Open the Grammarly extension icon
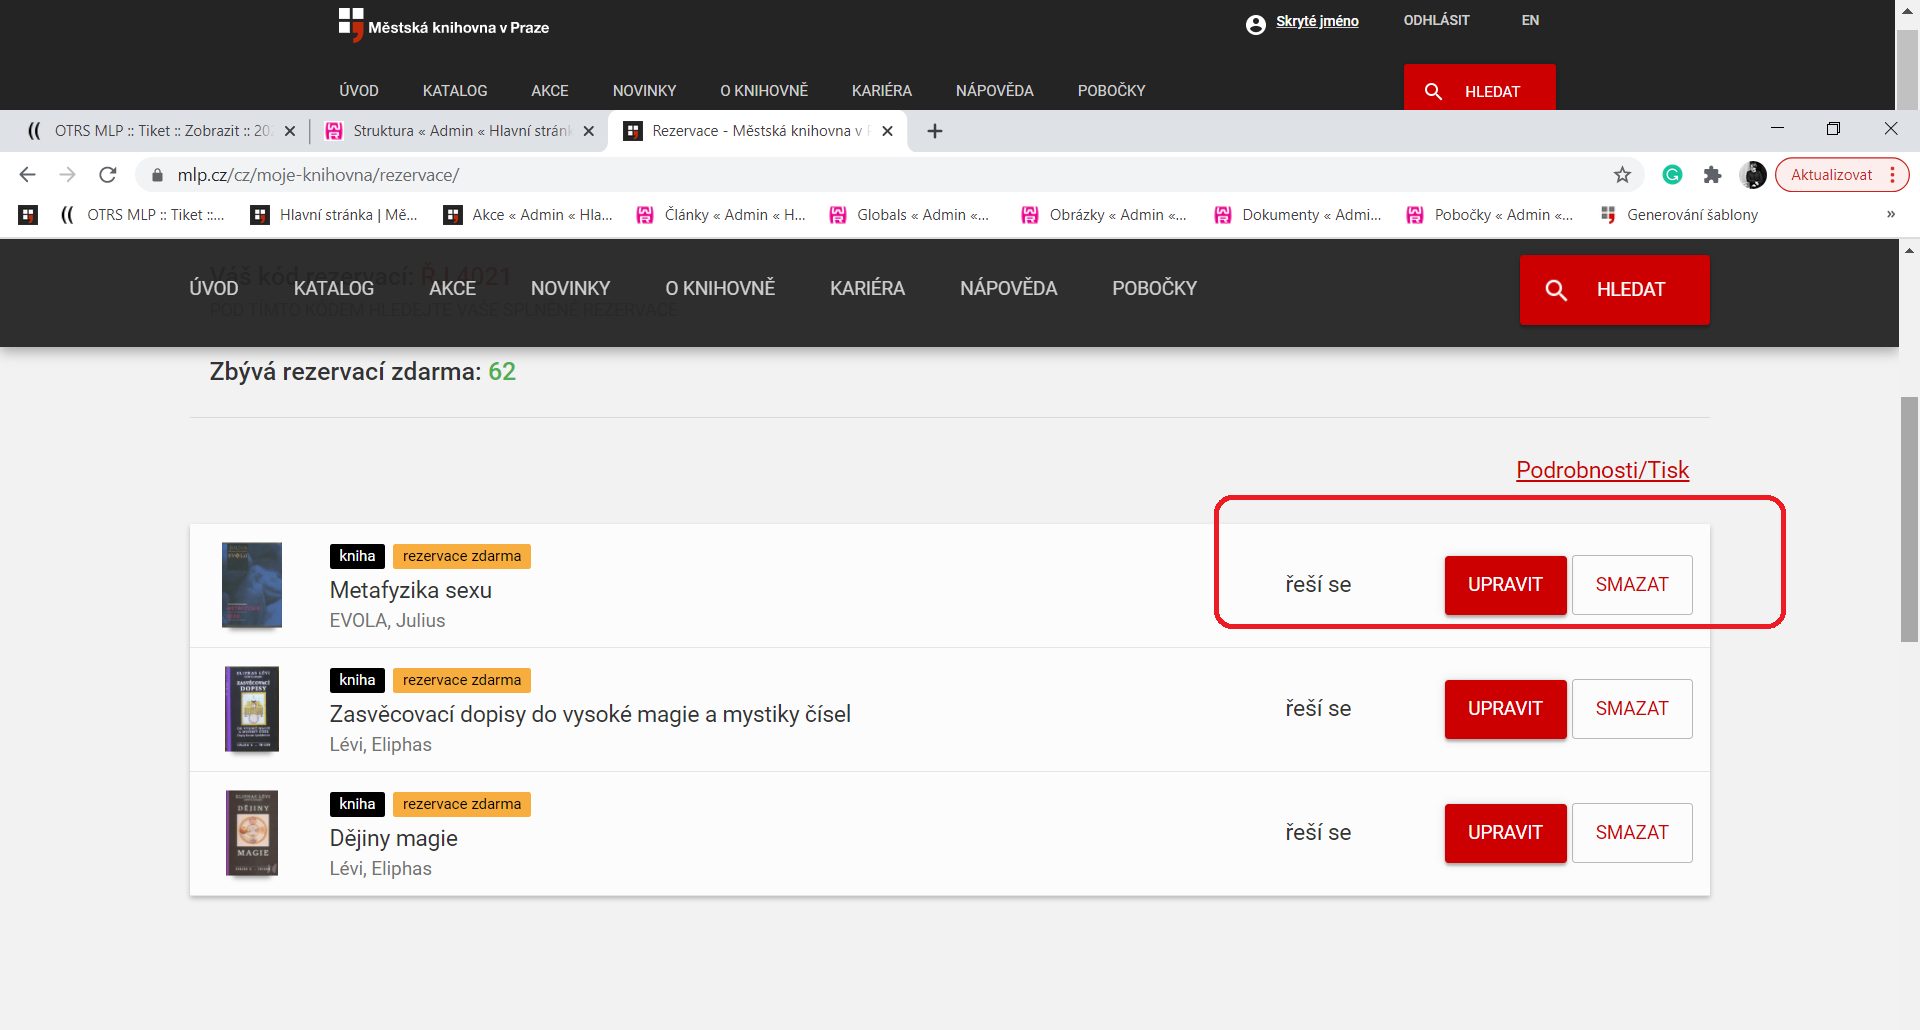 click(x=1672, y=175)
